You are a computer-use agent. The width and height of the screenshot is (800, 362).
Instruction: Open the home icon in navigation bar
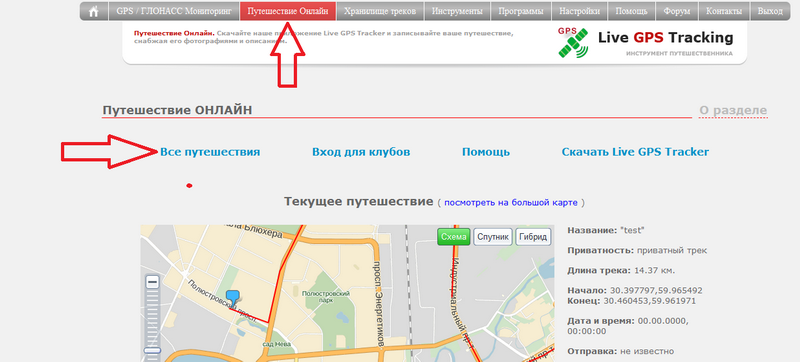(x=94, y=11)
